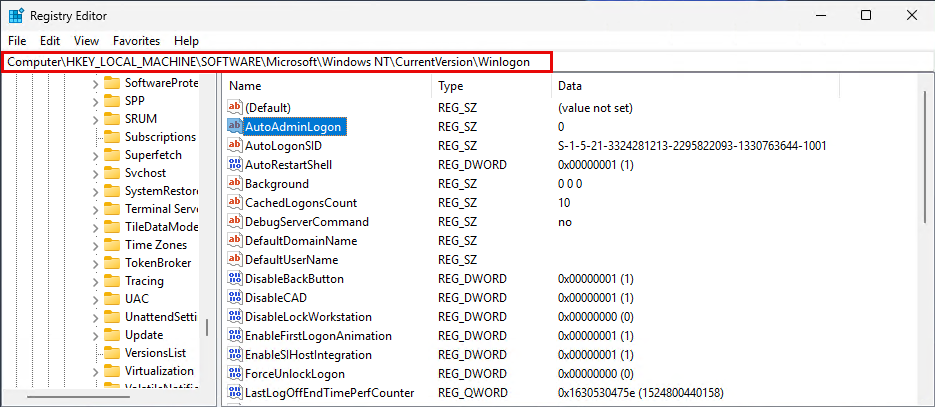Click the AutoRestartShell DWORD icon
This screenshot has width=935, height=407.
pos(235,165)
